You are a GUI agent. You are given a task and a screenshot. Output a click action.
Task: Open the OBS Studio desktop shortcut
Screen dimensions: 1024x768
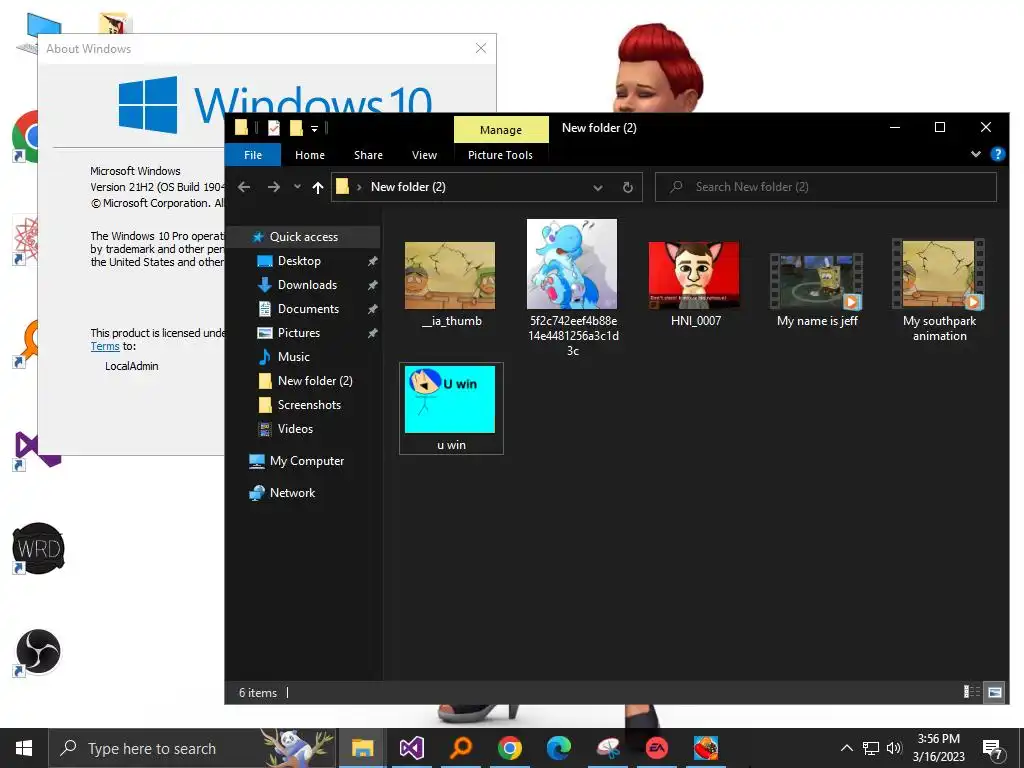38,652
